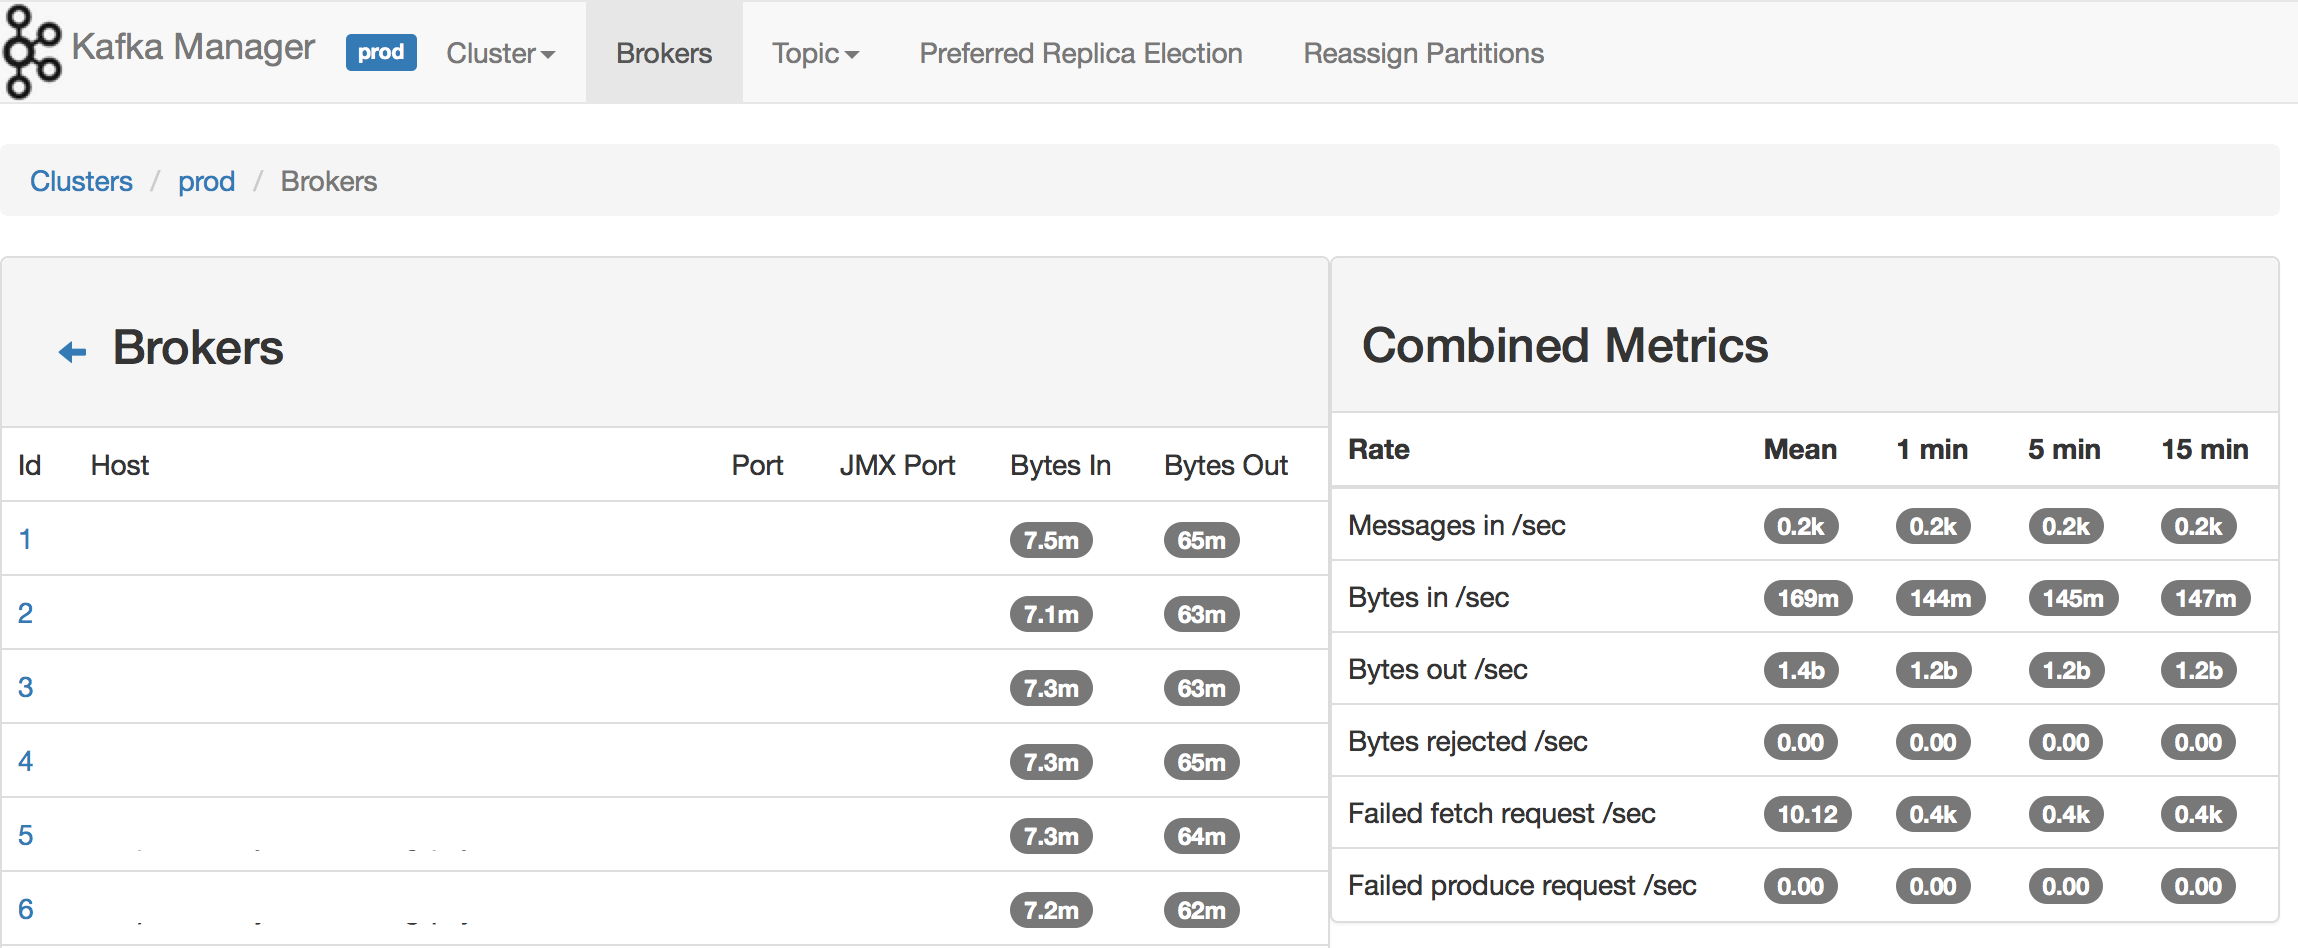Screen dimensions: 2298x948
Task: Select the Brokers navigation tab
Action: (x=664, y=53)
